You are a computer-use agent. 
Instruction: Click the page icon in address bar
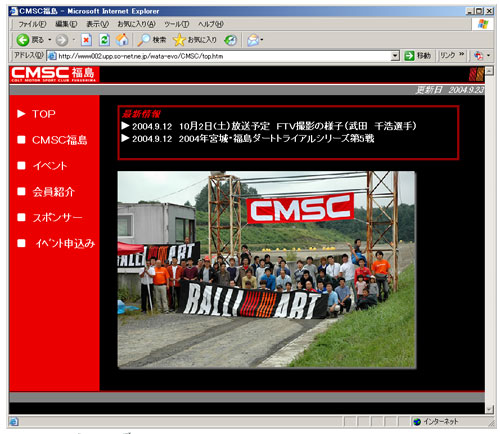pos(52,56)
